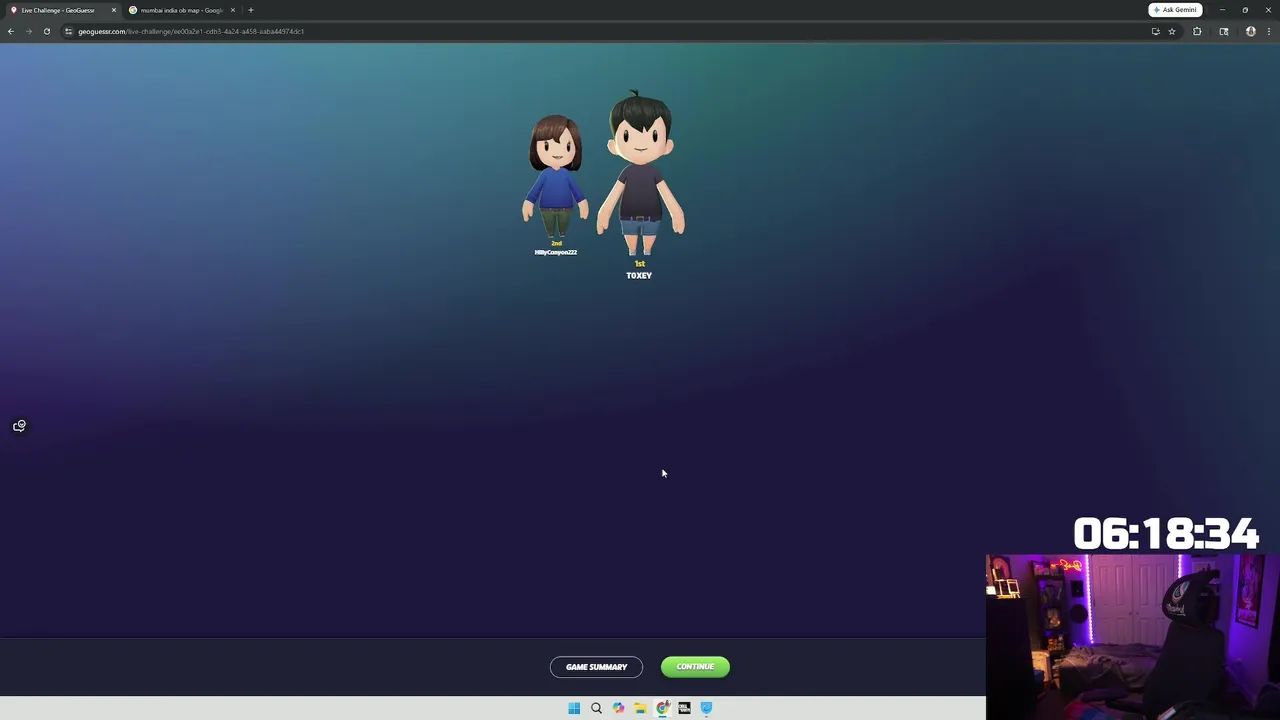Select the 2nd place player avatar
Image resolution: width=1280 pixels, height=720 pixels.
coord(556,176)
